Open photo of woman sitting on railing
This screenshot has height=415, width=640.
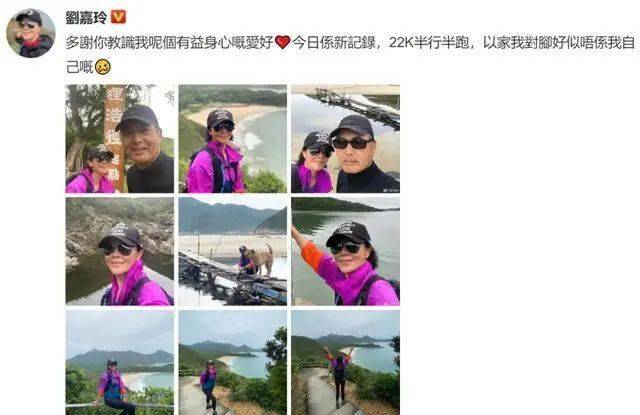point(120,362)
